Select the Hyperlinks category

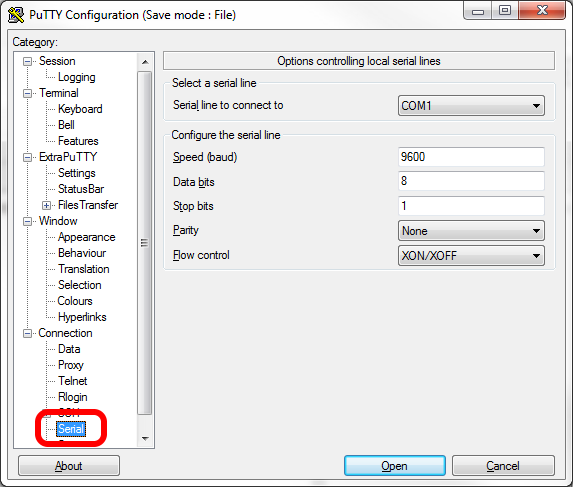point(82,317)
